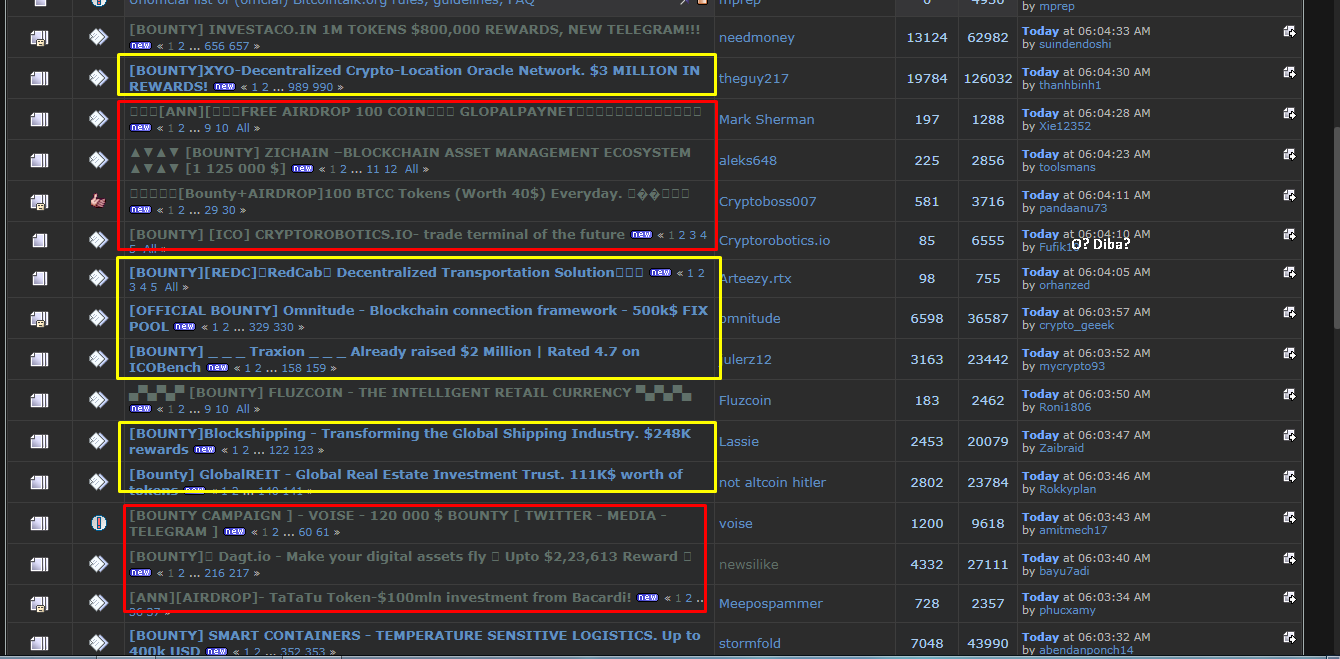Click the message icon beside XYO thread
This screenshot has width=1340, height=659.
(x=98, y=78)
